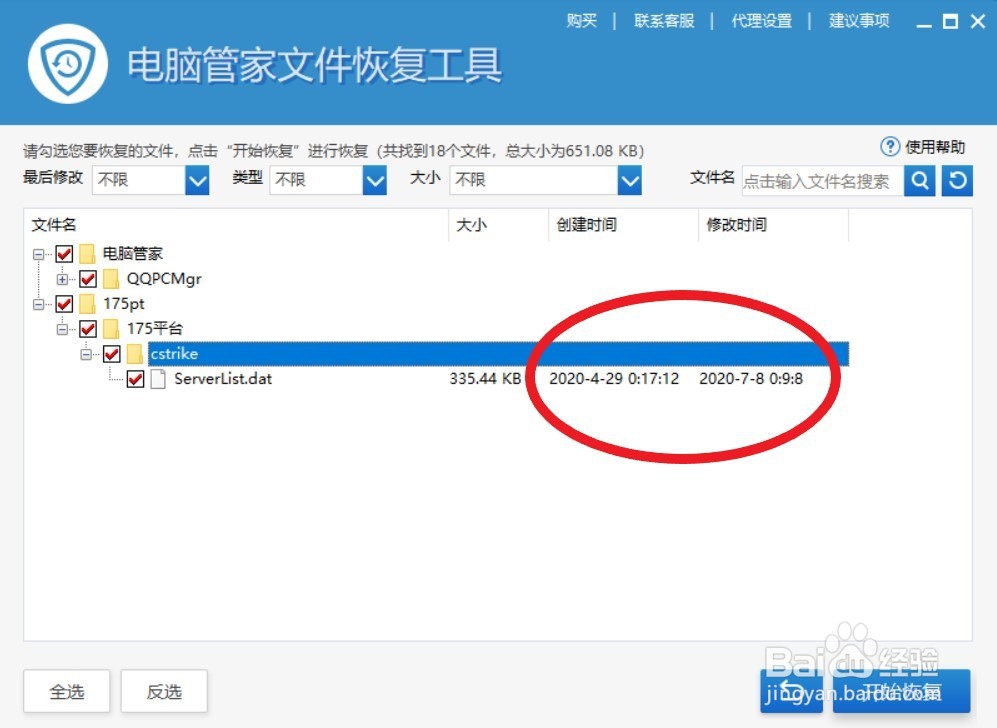The height and width of the screenshot is (728, 997).
Task: Collapse the 电脑管家 tree node
Action: pyautogui.click(x=39, y=254)
